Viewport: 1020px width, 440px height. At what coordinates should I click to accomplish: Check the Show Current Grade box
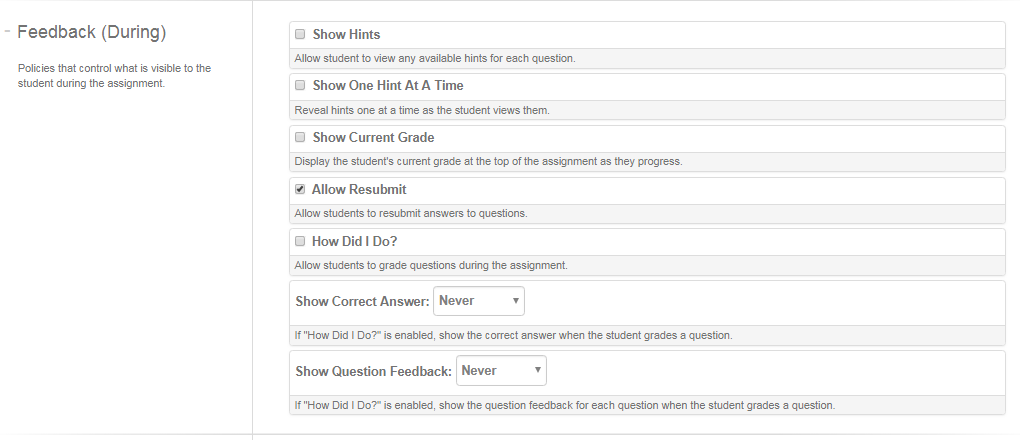(300, 138)
